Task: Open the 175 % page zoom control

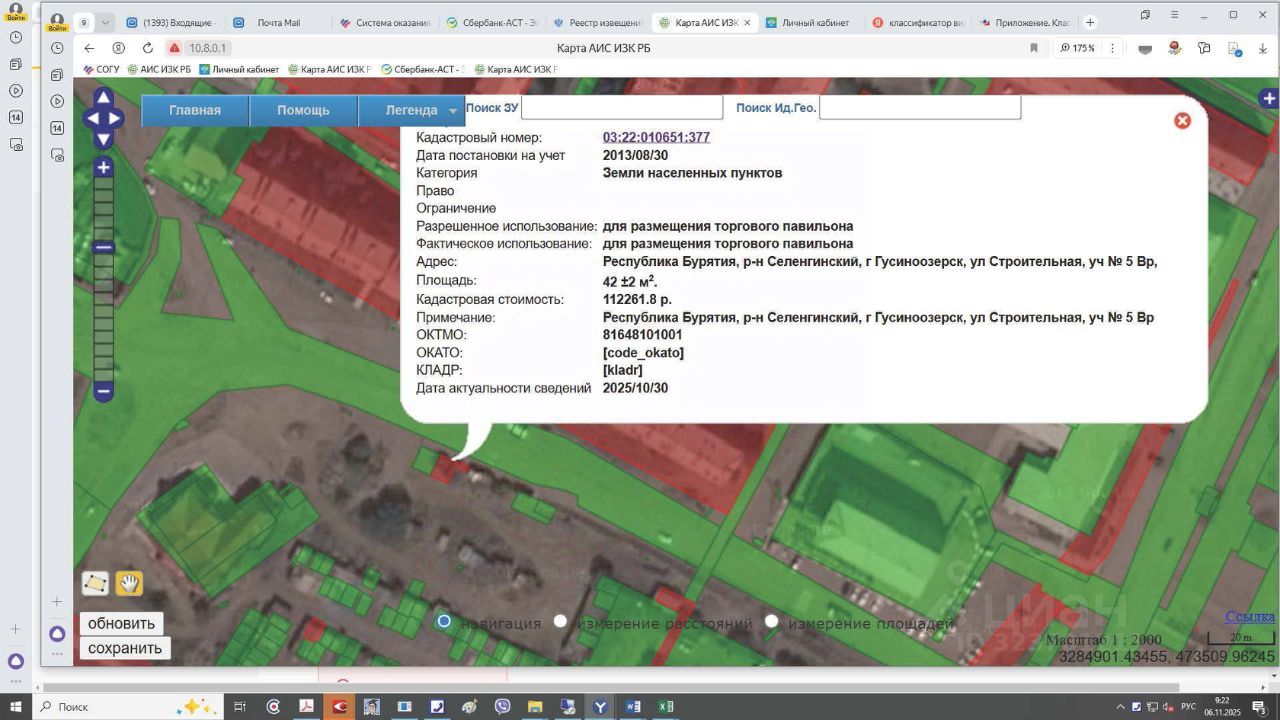Action: tap(1078, 48)
